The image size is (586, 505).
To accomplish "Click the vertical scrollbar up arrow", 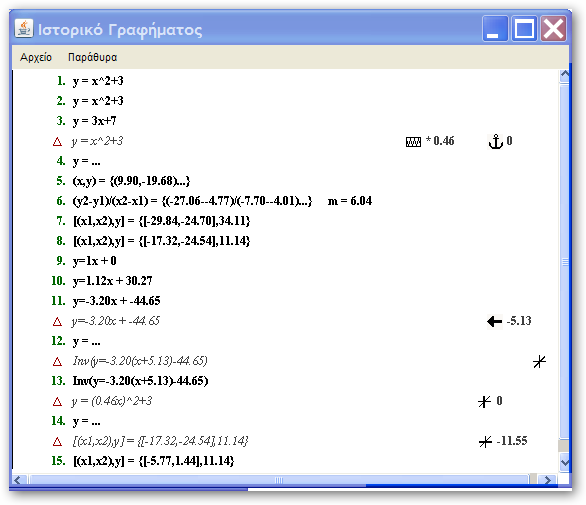I will [564, 76].
